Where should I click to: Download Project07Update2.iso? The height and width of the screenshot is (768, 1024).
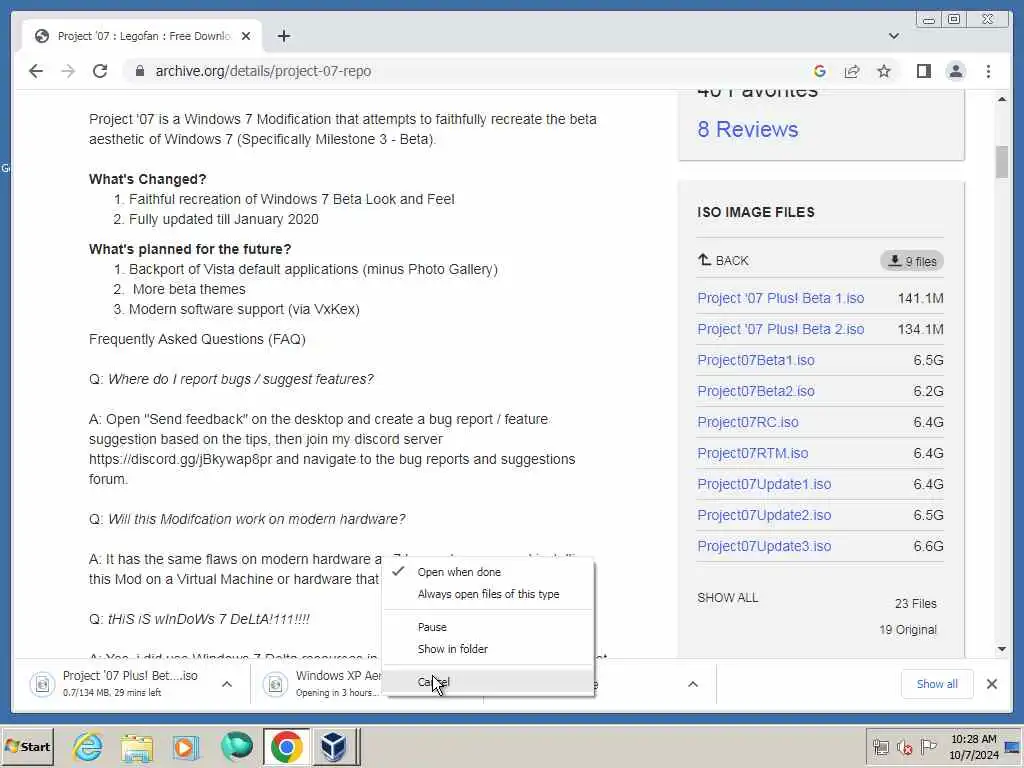pyautogui.click(x=764, y=515)
